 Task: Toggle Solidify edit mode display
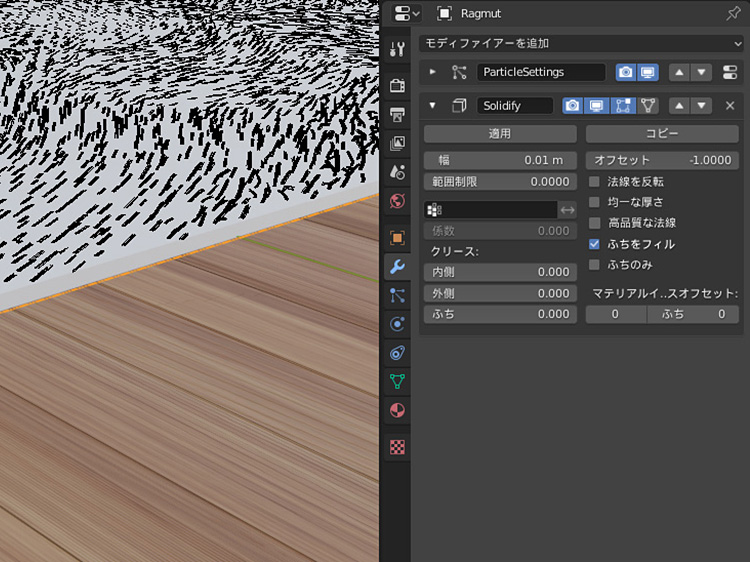(622, 106)
